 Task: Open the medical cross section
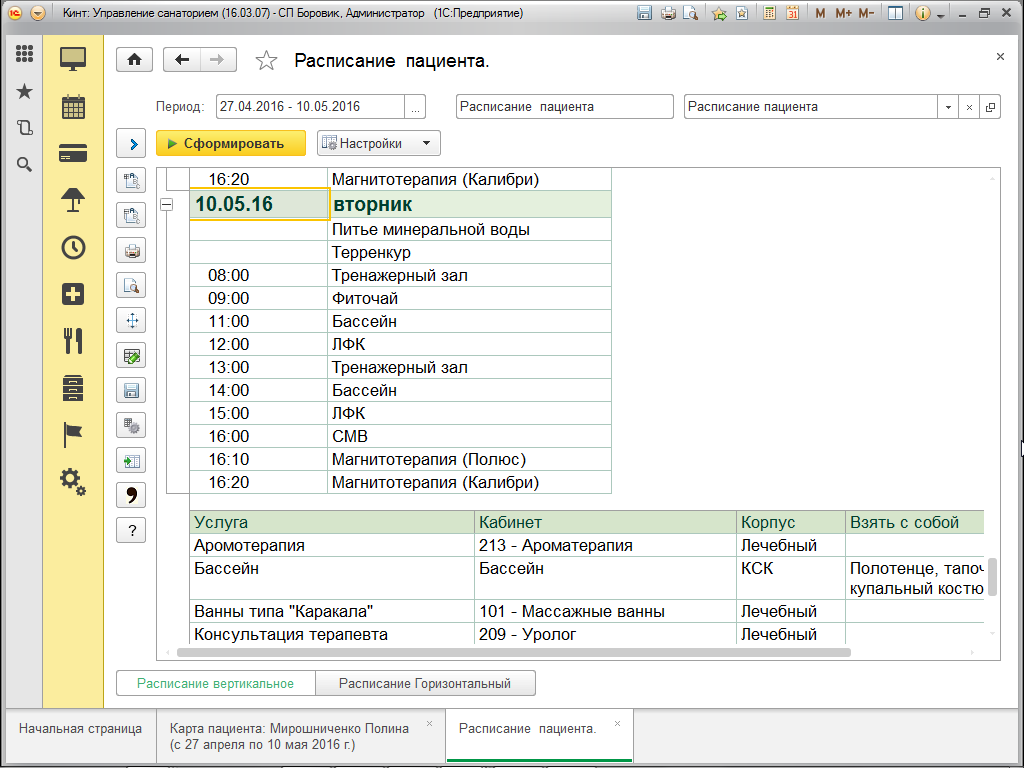[73, 294]
